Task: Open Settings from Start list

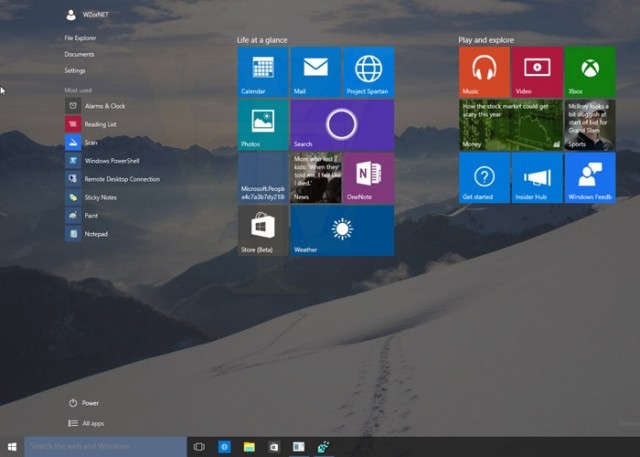Action: click(x=75, y=71)
